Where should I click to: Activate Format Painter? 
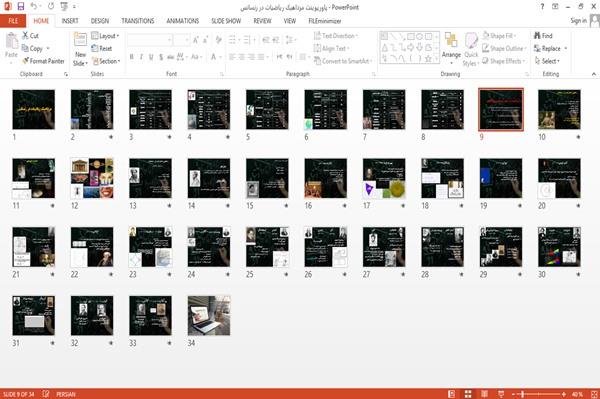[x=43, y=61]
